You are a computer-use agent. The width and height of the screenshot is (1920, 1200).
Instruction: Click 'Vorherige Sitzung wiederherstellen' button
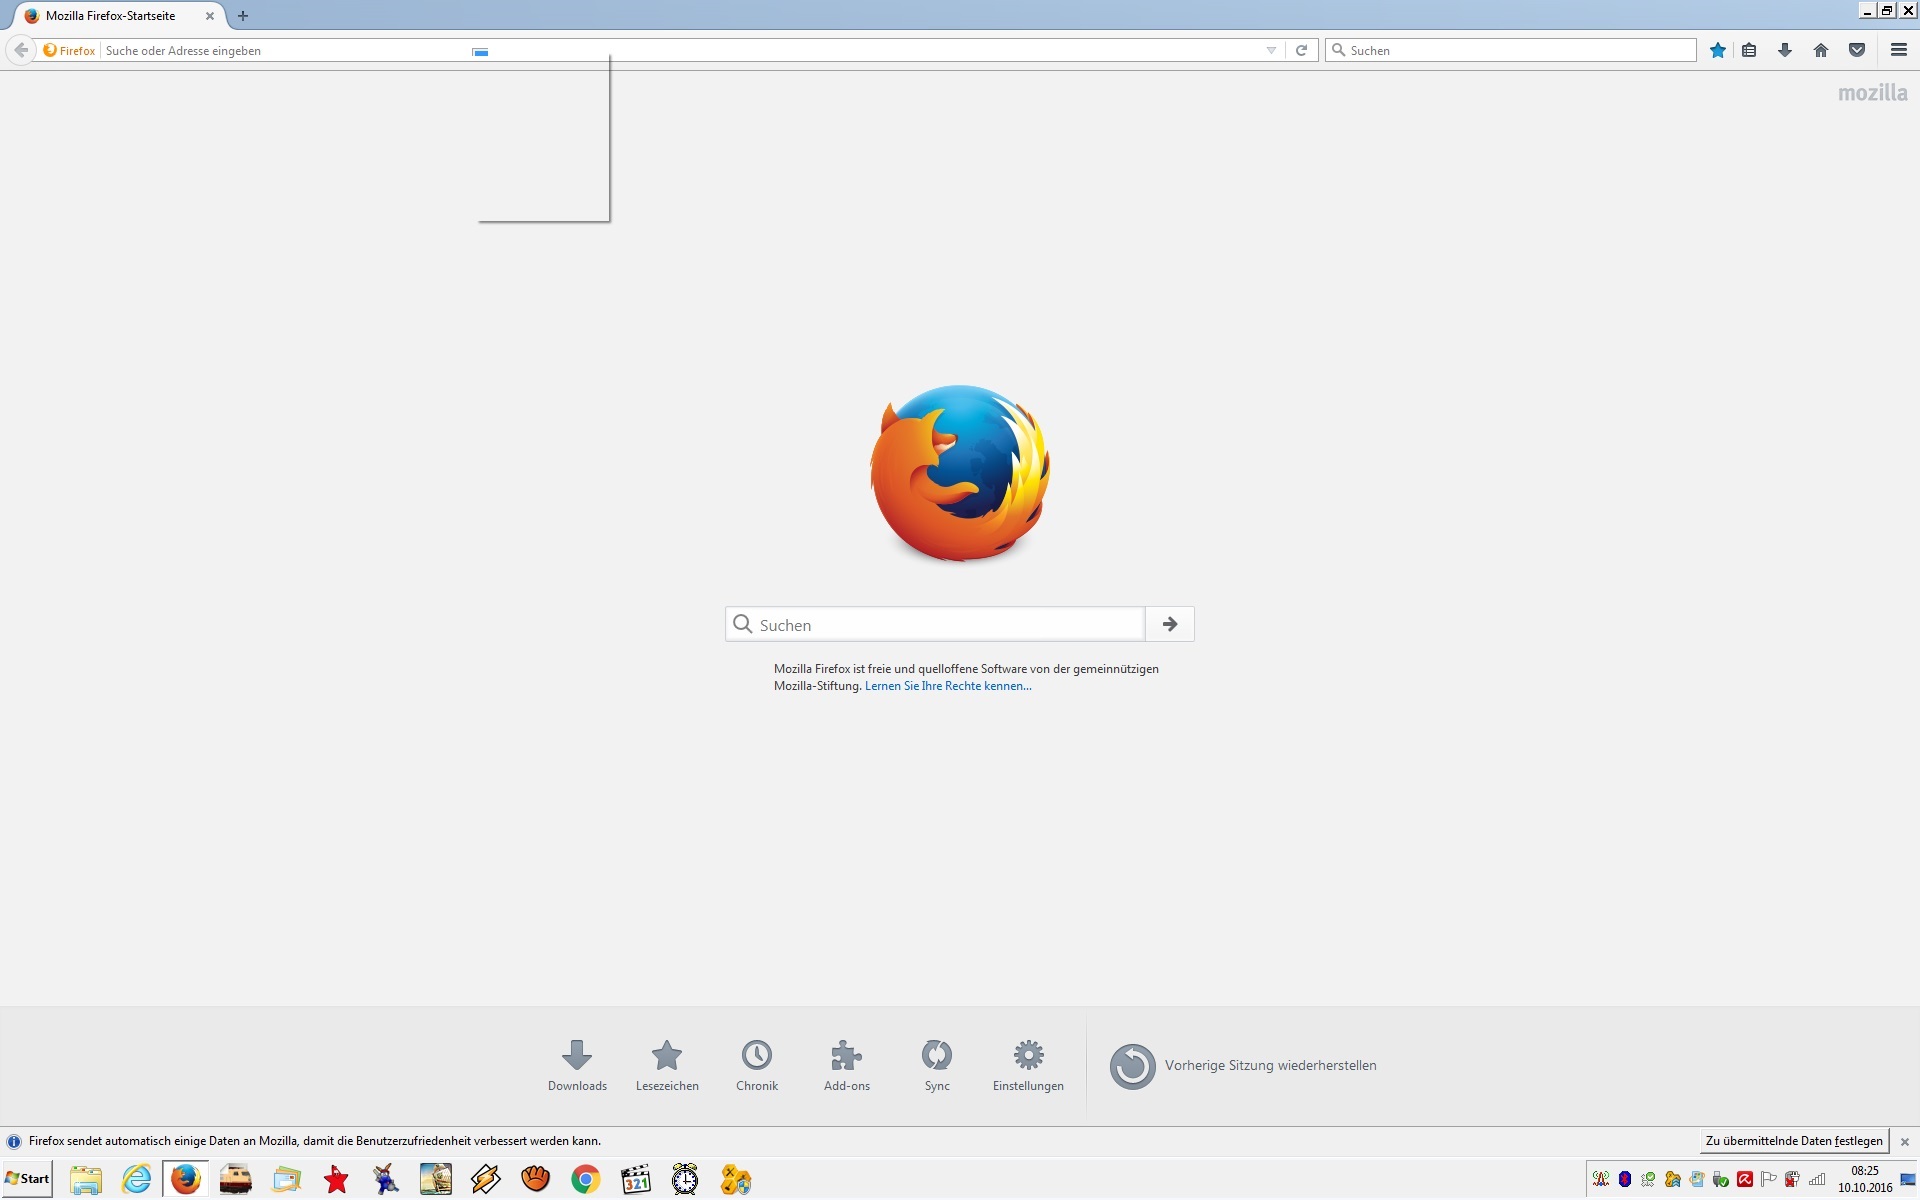pyautogui.click(x=1243, y=1066)
